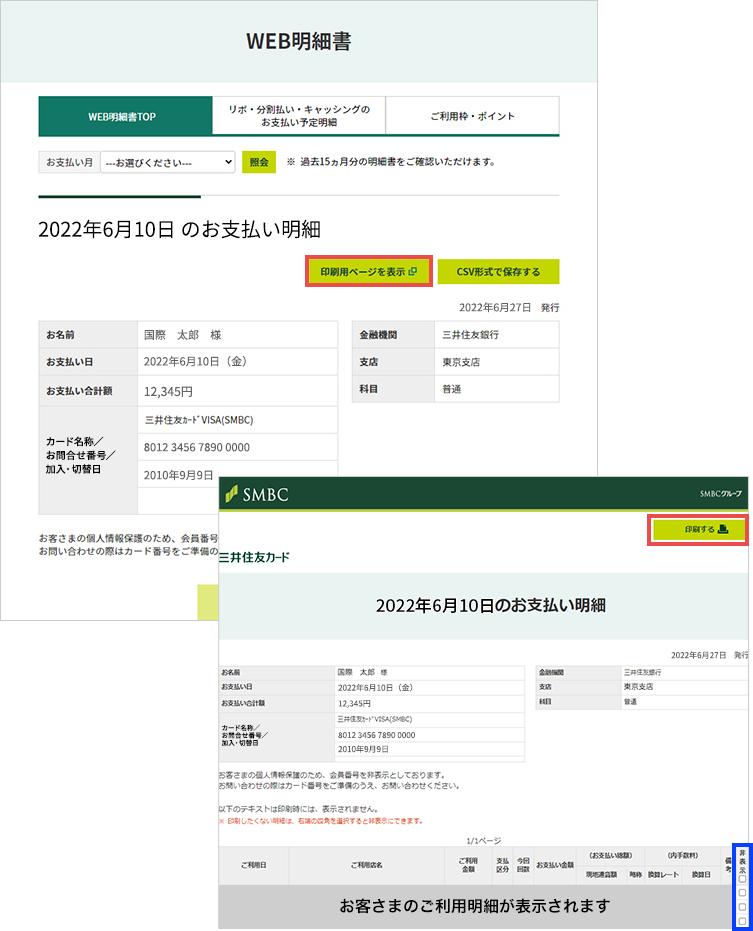Click 普通 in the 科目 row

tap(451, 389)
